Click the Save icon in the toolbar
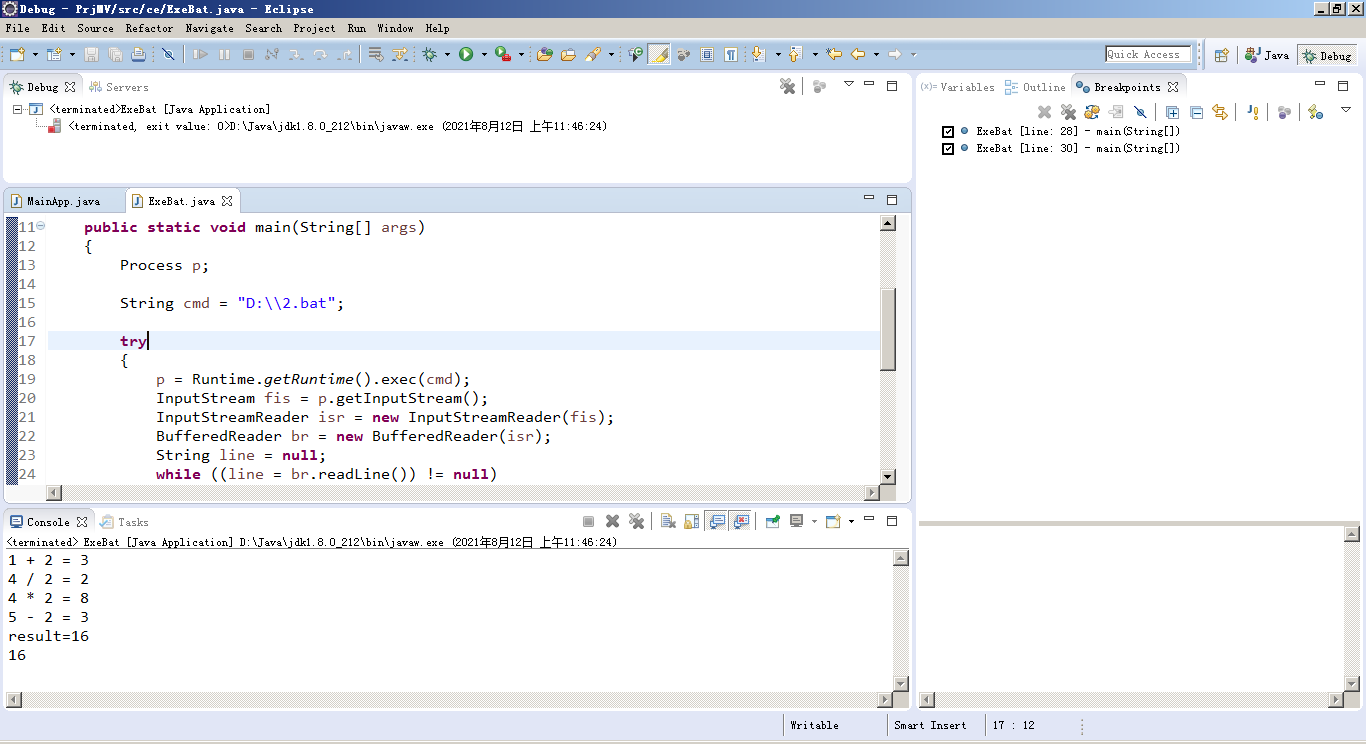Image resolution: width=1366 pixels, height=744 pixels. (x=90, y=54)
